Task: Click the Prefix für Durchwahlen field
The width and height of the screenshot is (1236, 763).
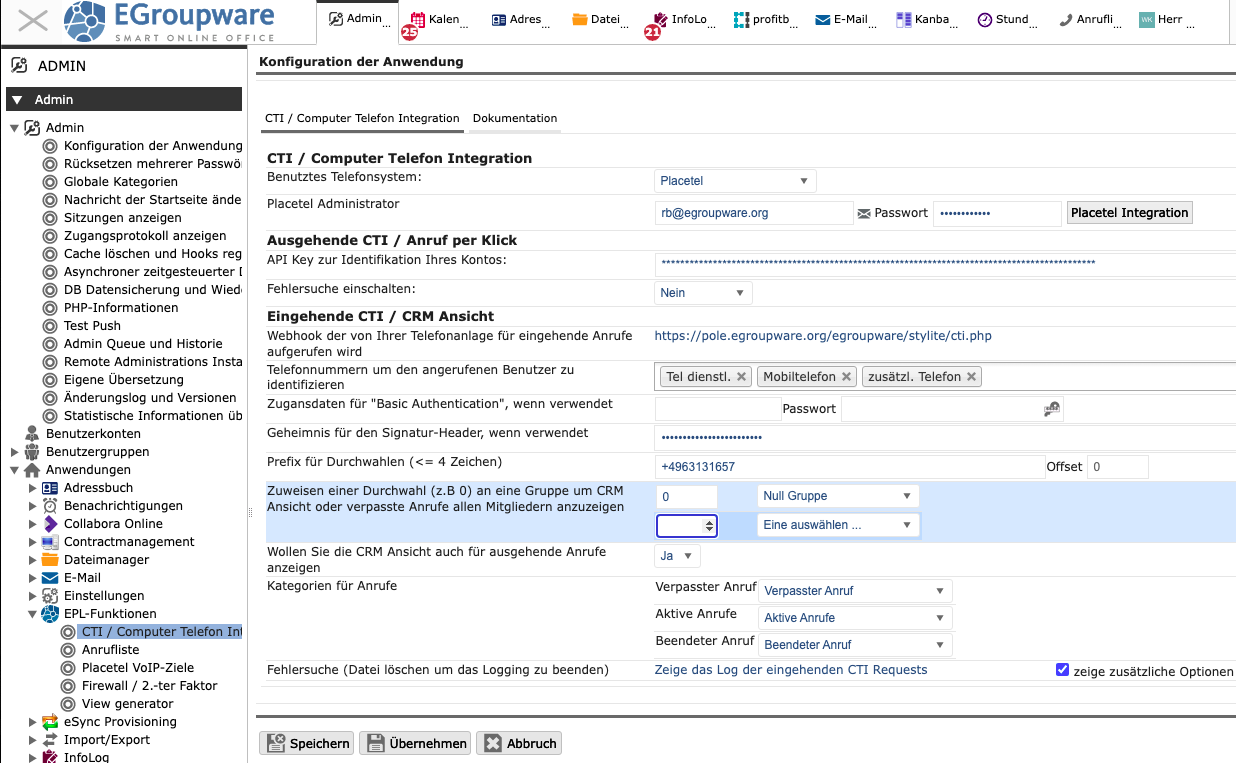Action: pos(849,467)
